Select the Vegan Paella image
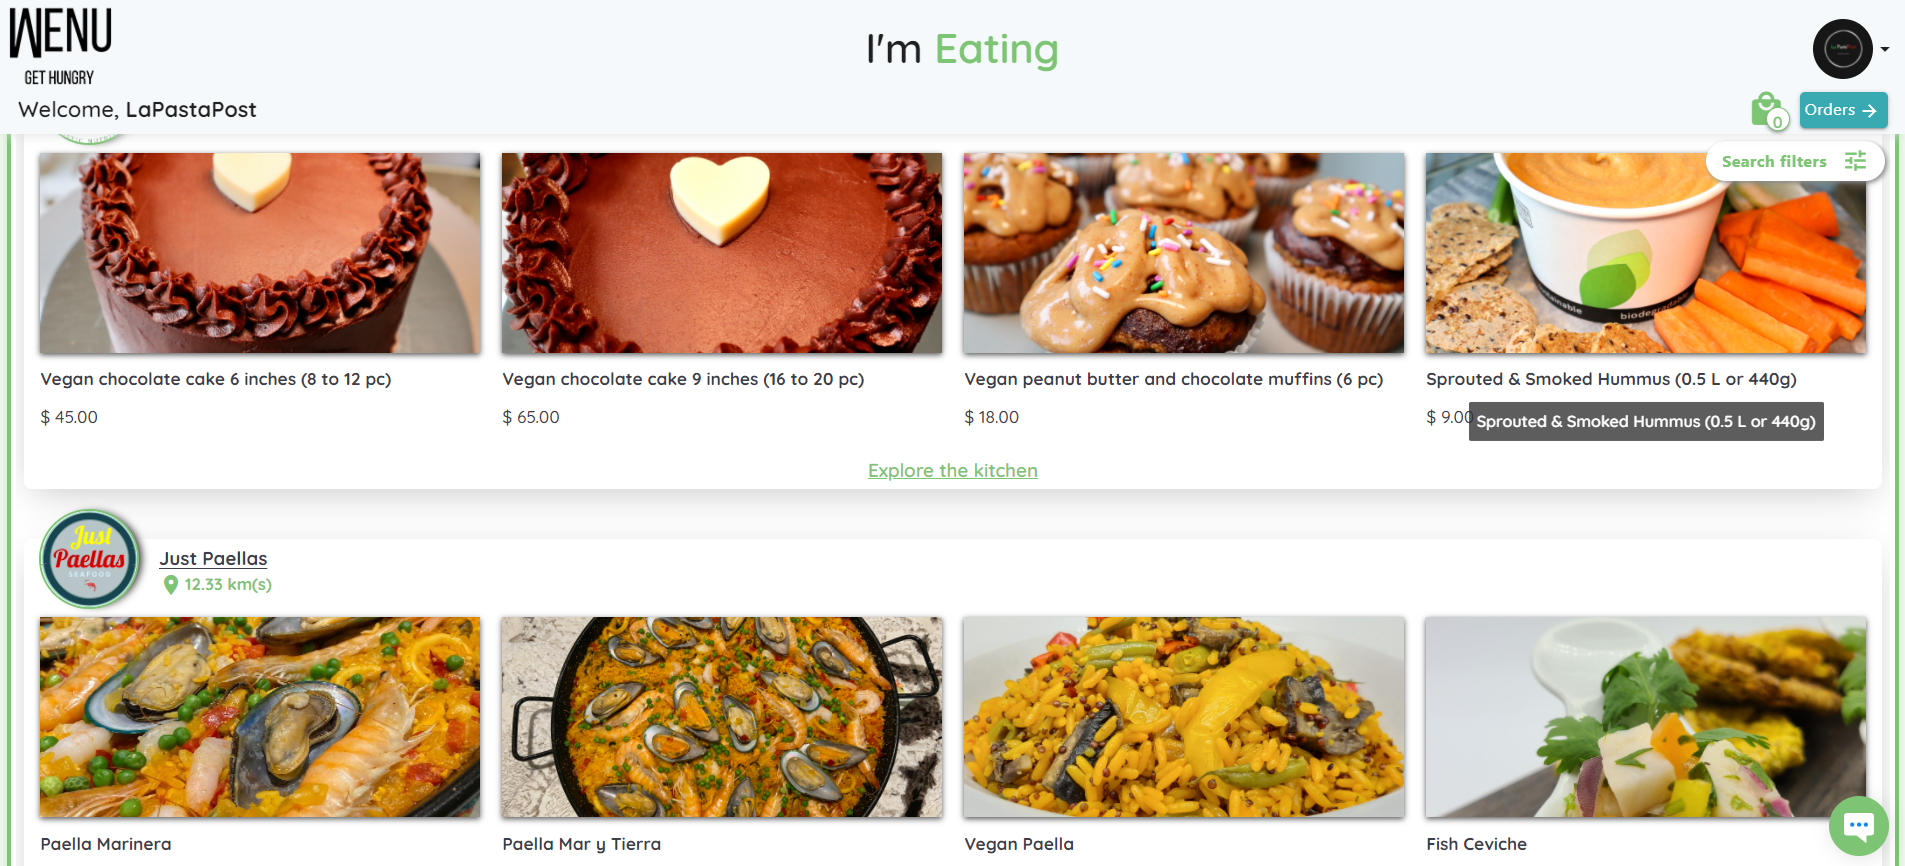1905x866 pixels. coord(1184,717)
